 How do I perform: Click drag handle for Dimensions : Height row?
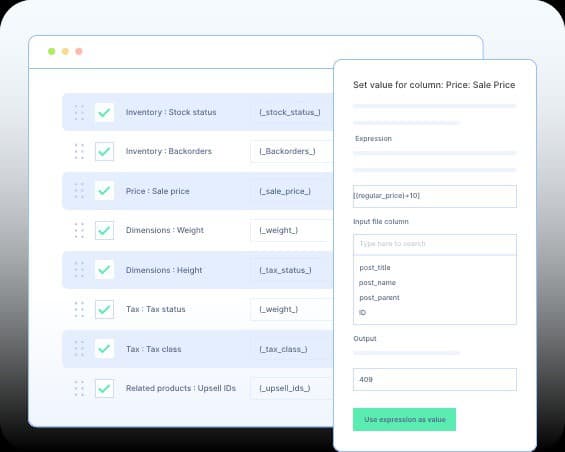point(79,270)
